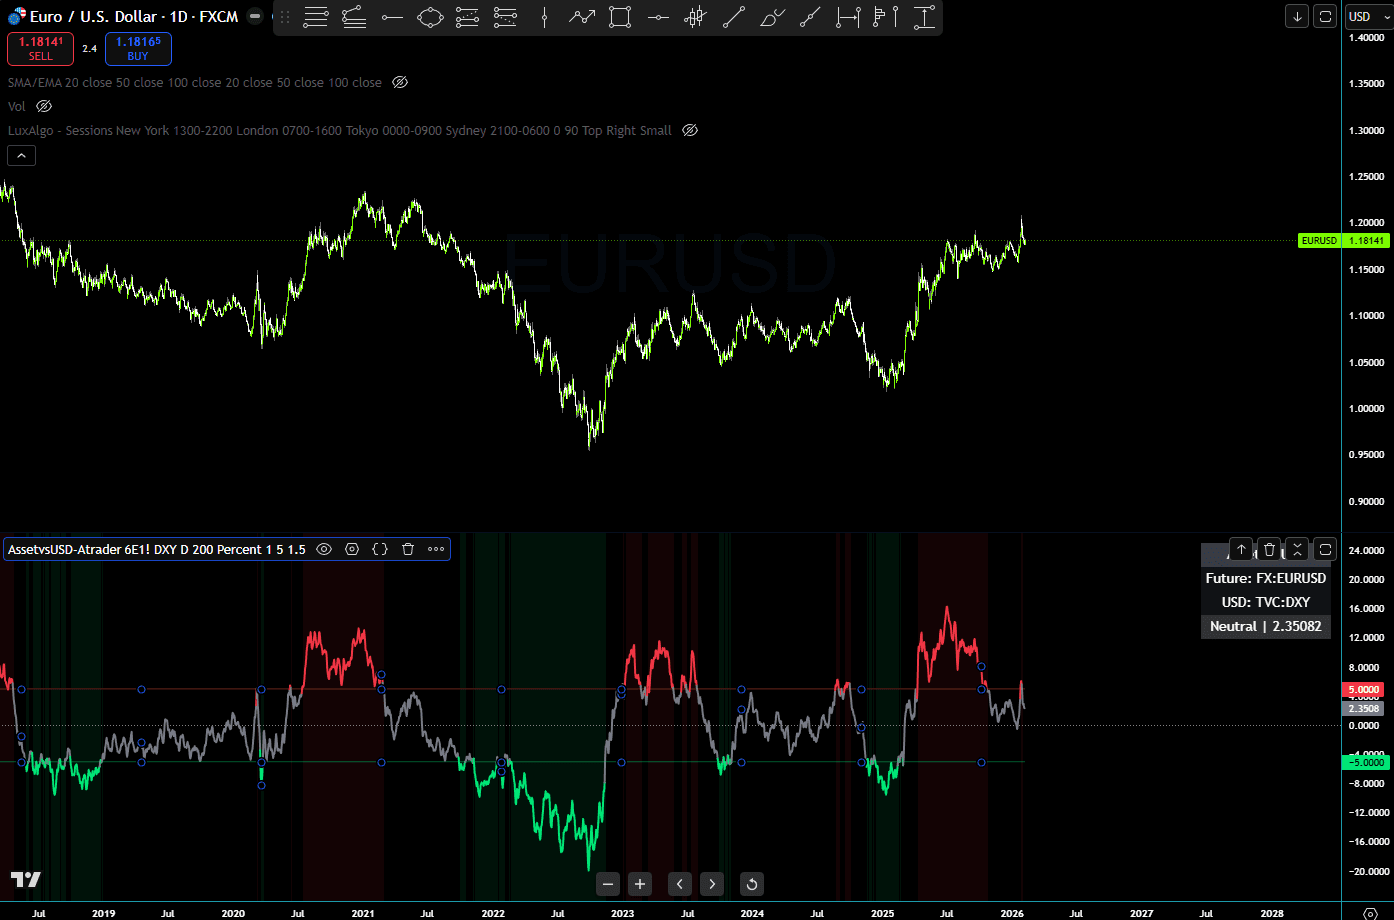This screenshot has width=1394, height=920.
Task: Click the zoom in plus button
Action: coord(640,884)
